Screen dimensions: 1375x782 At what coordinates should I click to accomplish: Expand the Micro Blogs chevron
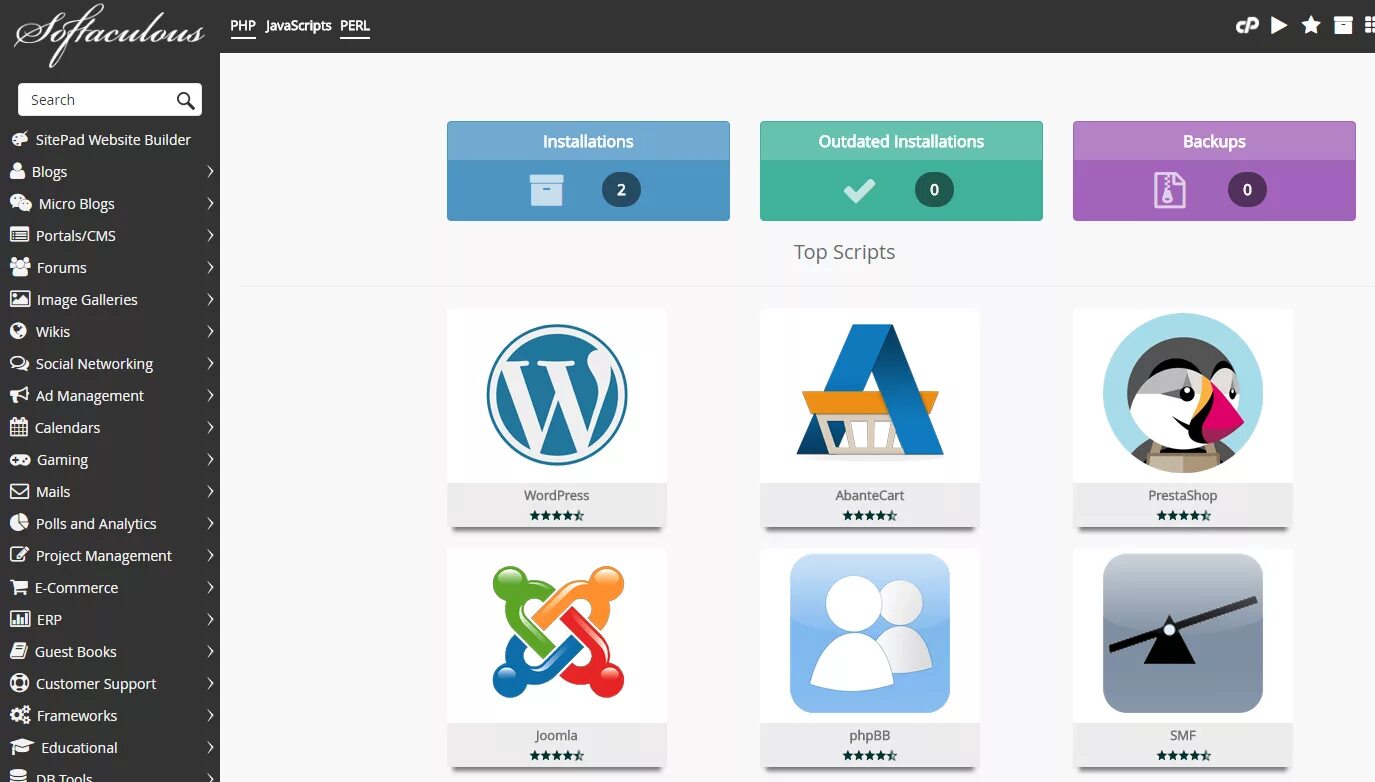click(210, 203)
